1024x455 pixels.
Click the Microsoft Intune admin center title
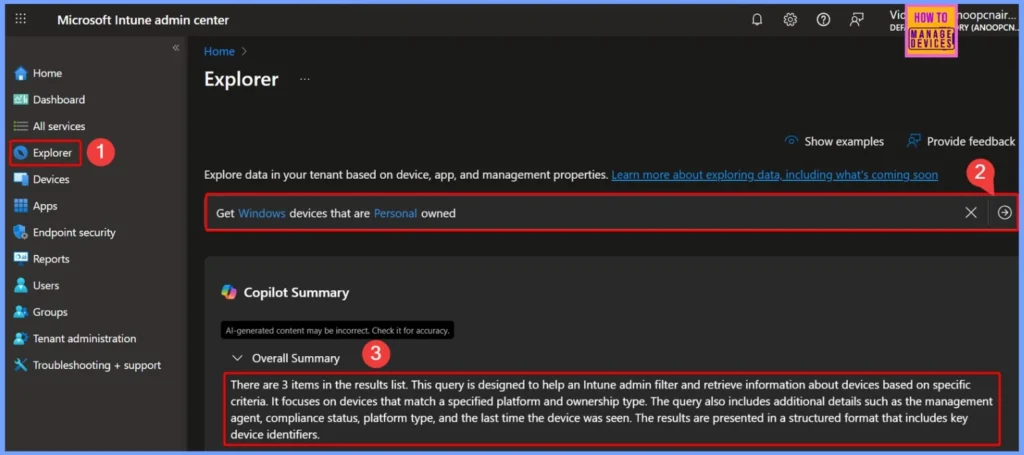[143, 20]
